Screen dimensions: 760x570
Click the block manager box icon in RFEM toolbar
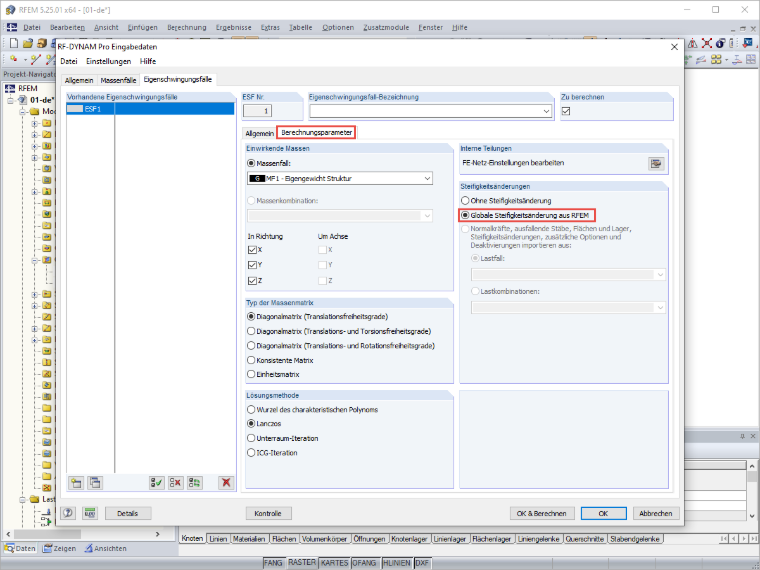[x=42, y=44]
